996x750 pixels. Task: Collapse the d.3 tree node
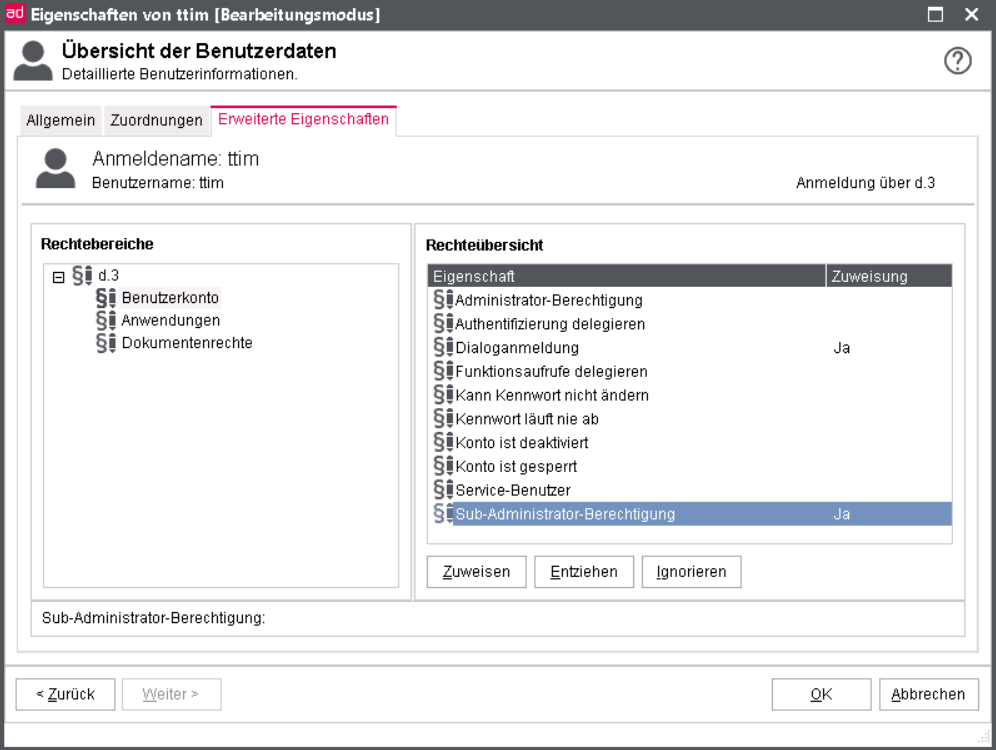point(58,276)
